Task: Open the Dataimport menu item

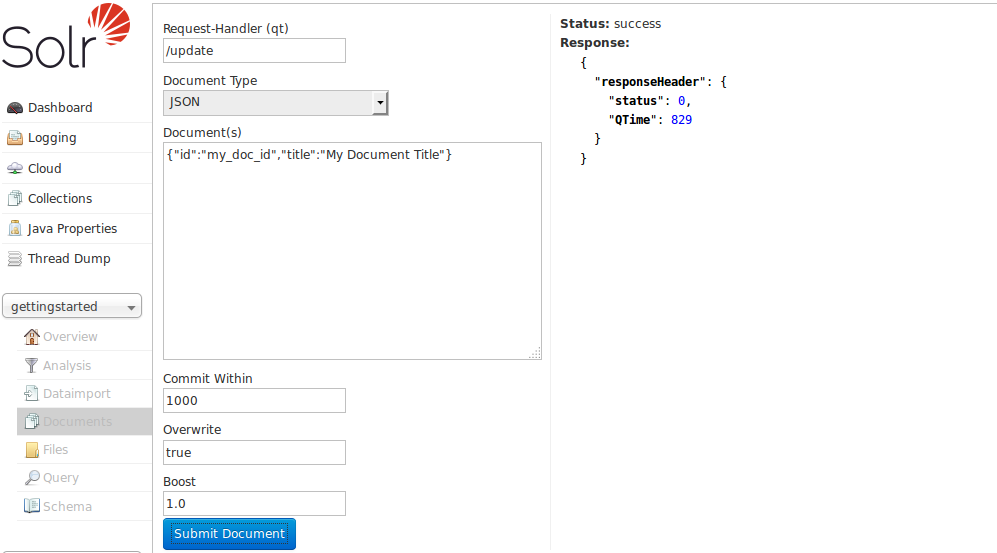Action: pos(76,394)
